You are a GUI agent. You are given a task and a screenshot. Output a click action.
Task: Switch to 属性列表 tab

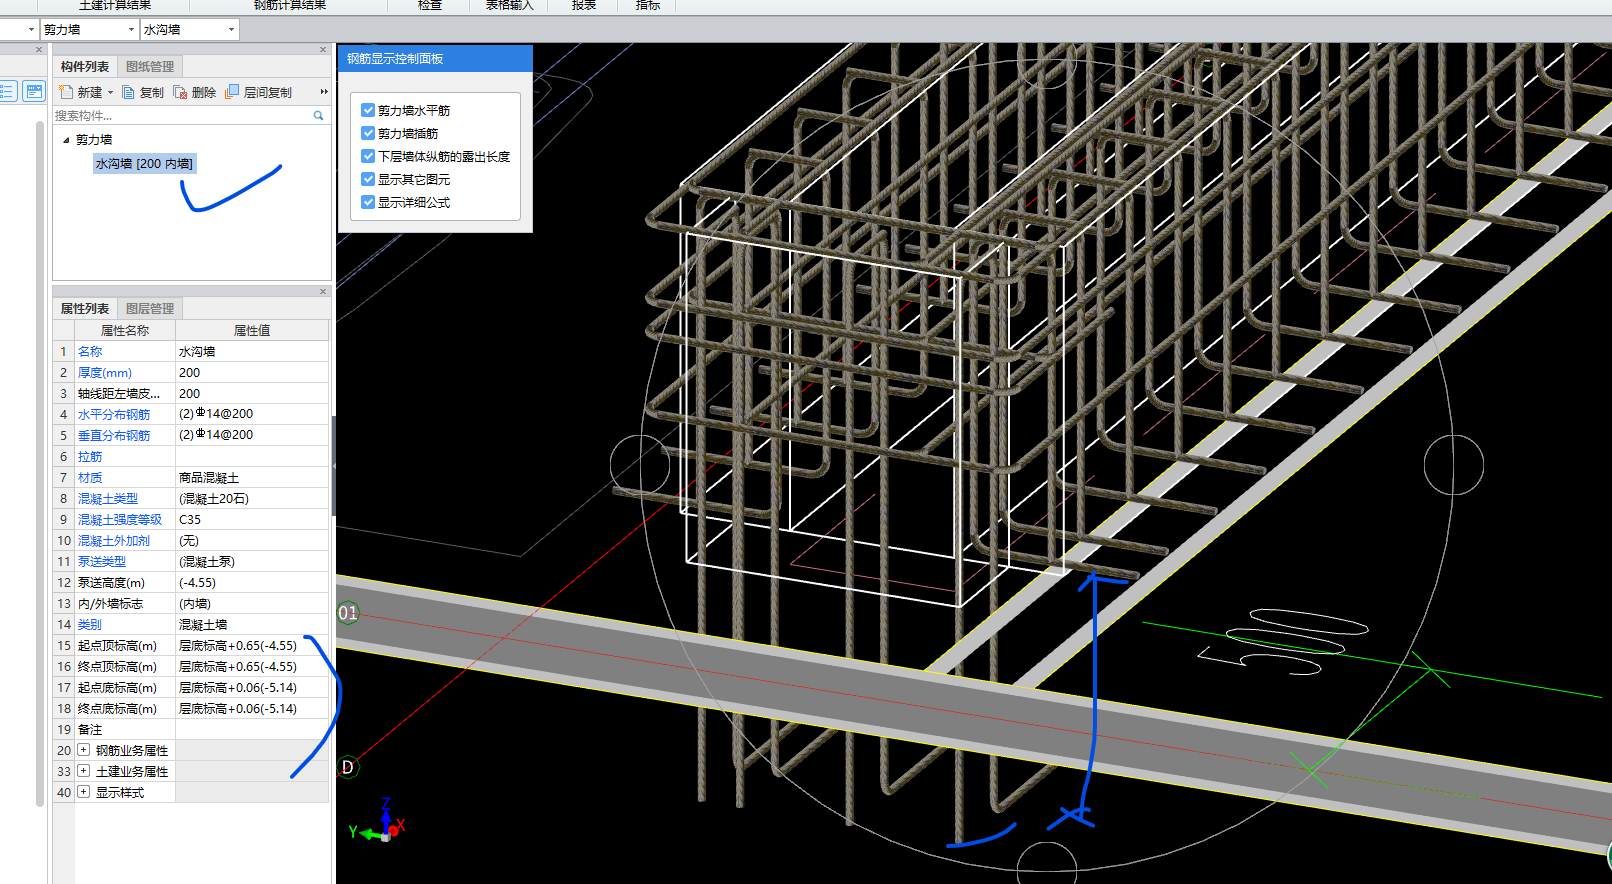[x=85, y=309]
